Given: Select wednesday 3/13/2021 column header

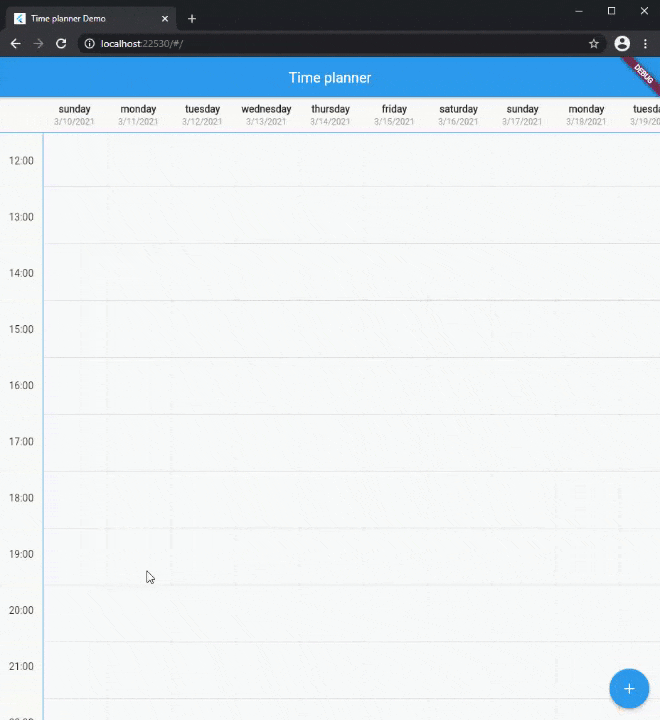Looking at the screenshot, I should point(266,115).
